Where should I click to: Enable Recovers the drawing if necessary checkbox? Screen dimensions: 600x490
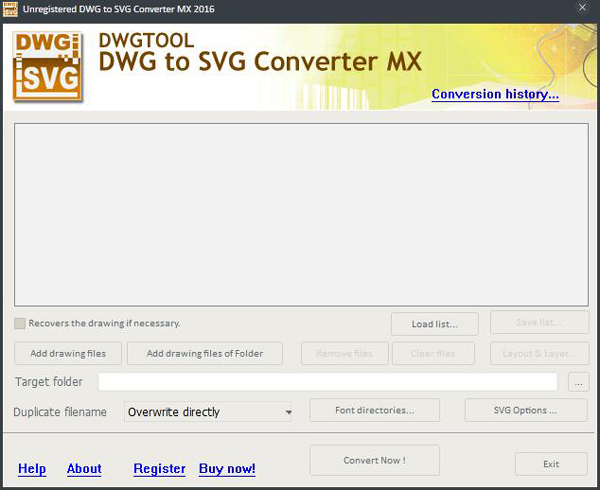point(20,323)
